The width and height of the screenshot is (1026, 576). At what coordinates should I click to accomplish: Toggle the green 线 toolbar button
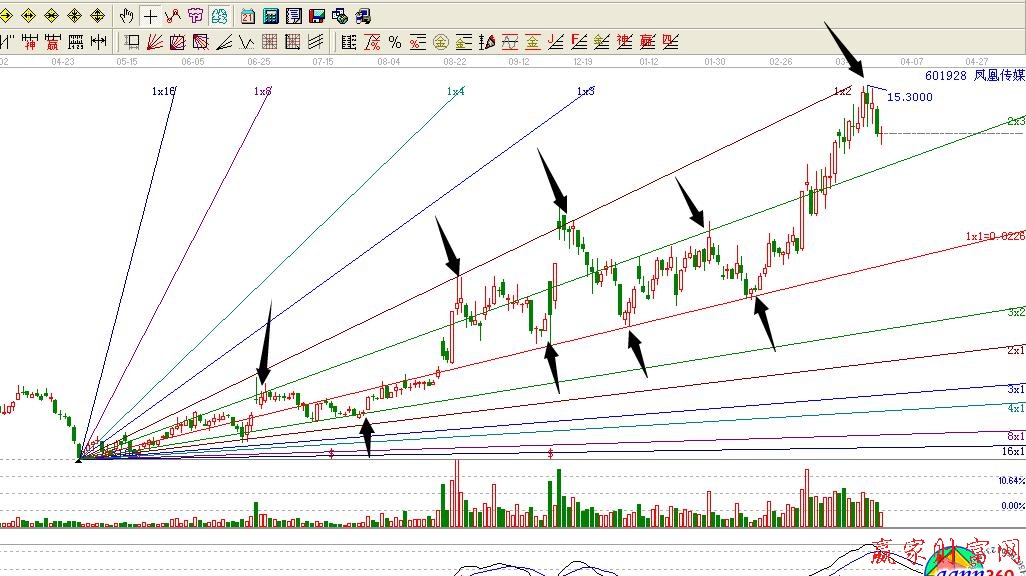[x=219, y=16]
